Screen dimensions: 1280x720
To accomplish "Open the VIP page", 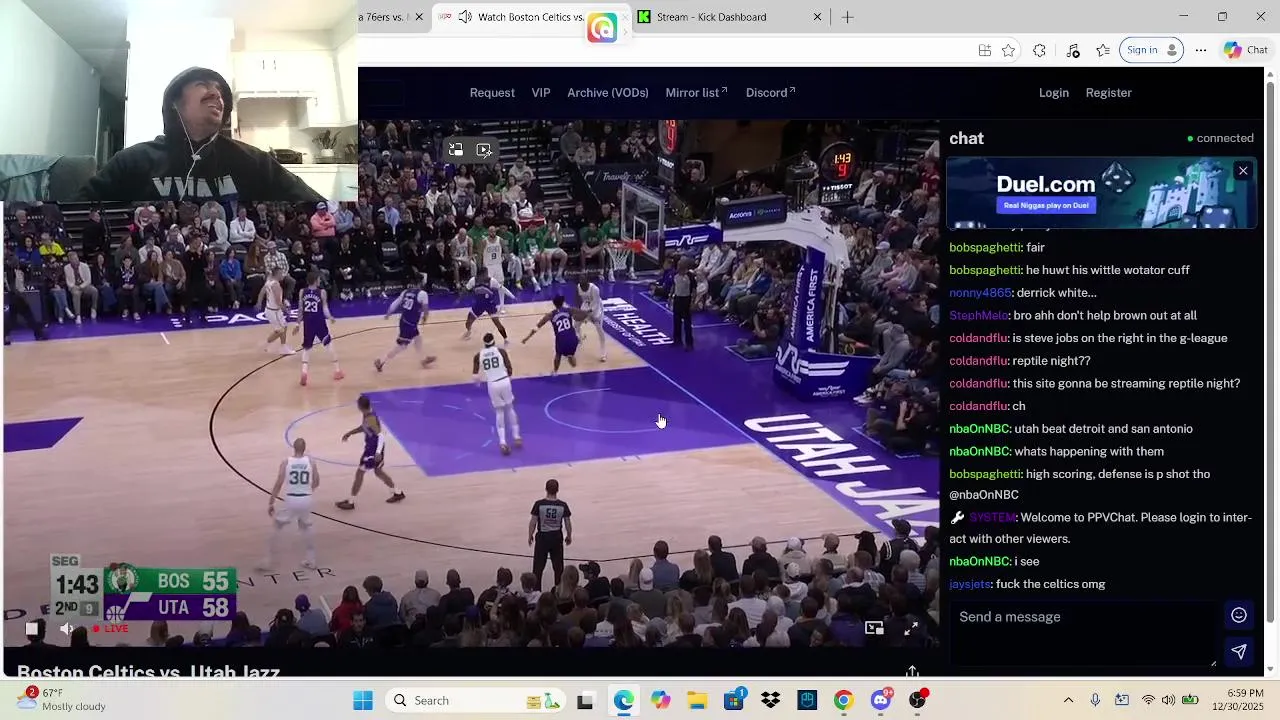I will 541,93.
